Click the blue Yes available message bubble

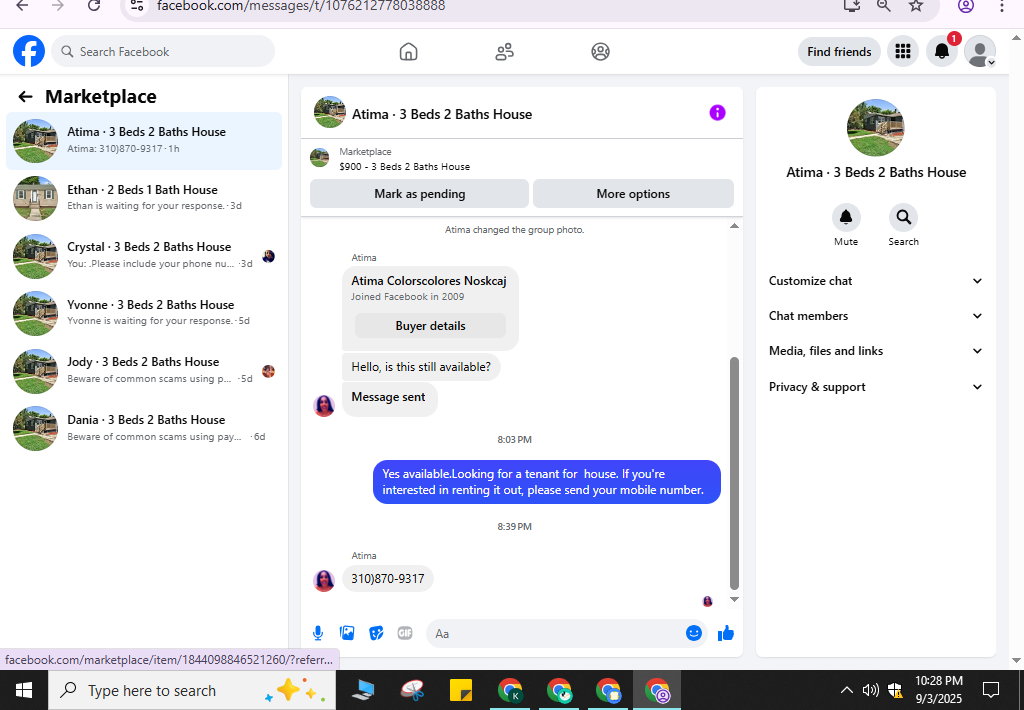click(x=547, y=482)
